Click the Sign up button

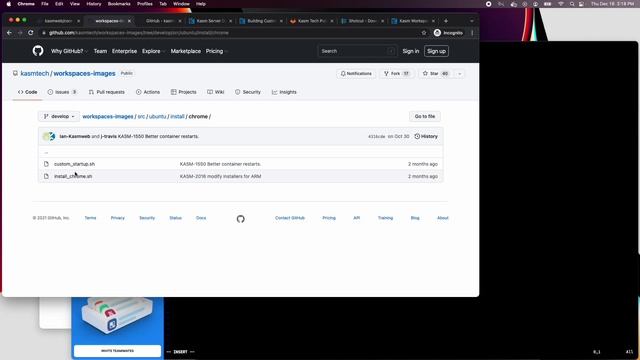click(x=436, y=51)
